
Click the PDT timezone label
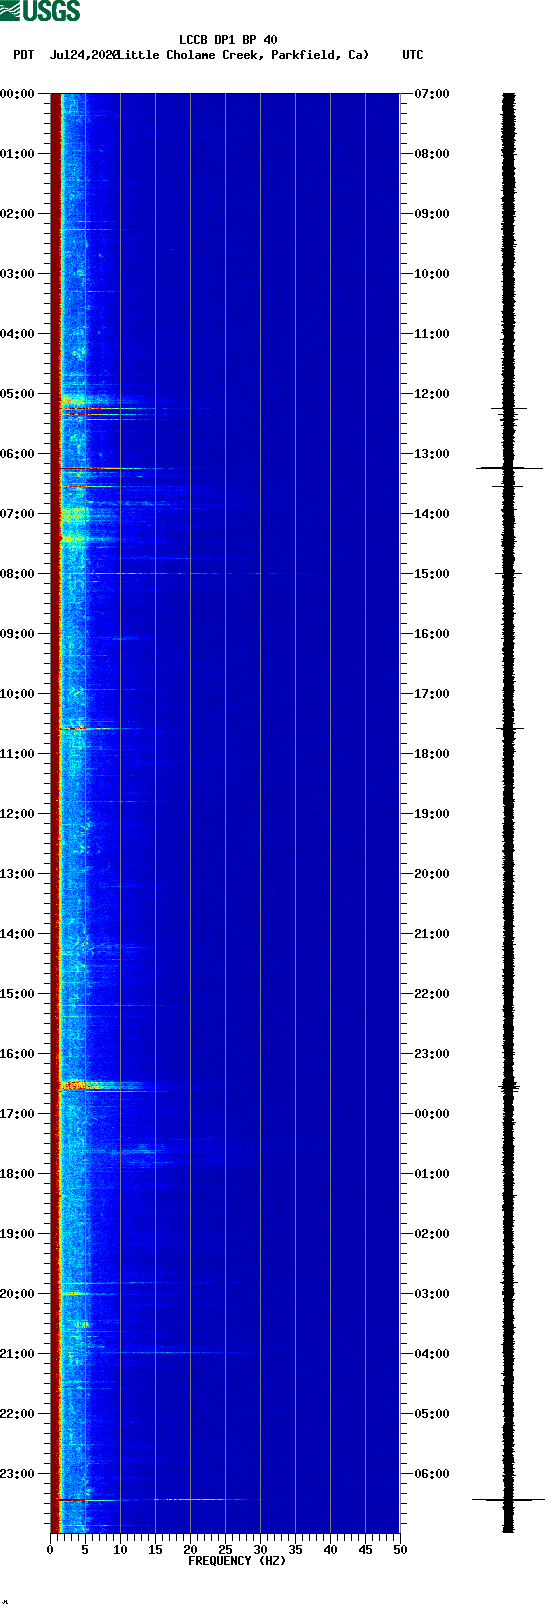point(24,55)
